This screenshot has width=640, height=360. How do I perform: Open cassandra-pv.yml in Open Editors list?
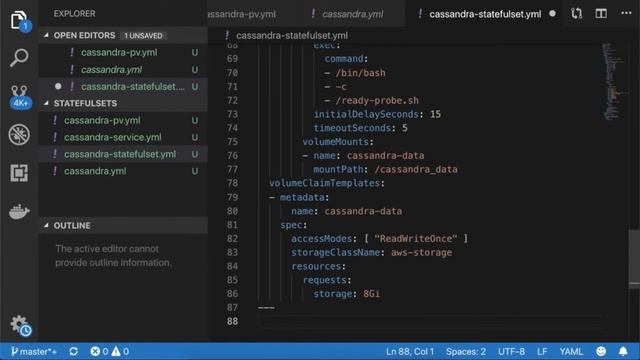click(123, 52)
